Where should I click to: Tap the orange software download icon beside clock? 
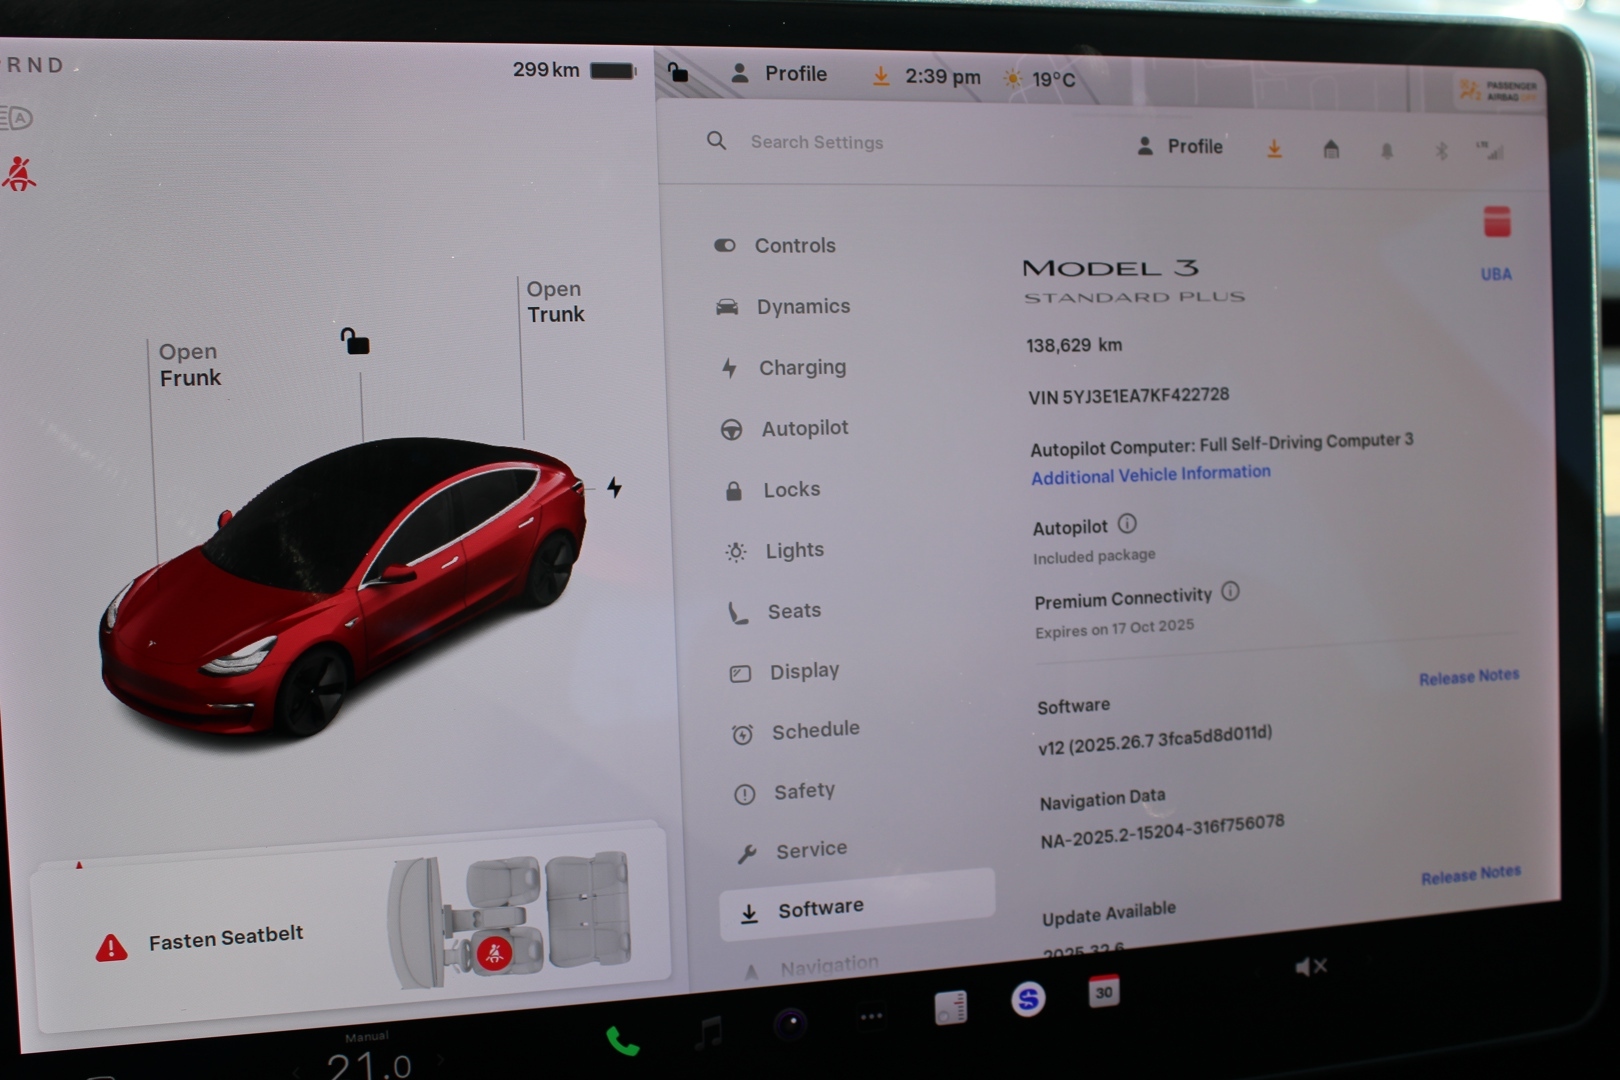[x=881, y=76]
